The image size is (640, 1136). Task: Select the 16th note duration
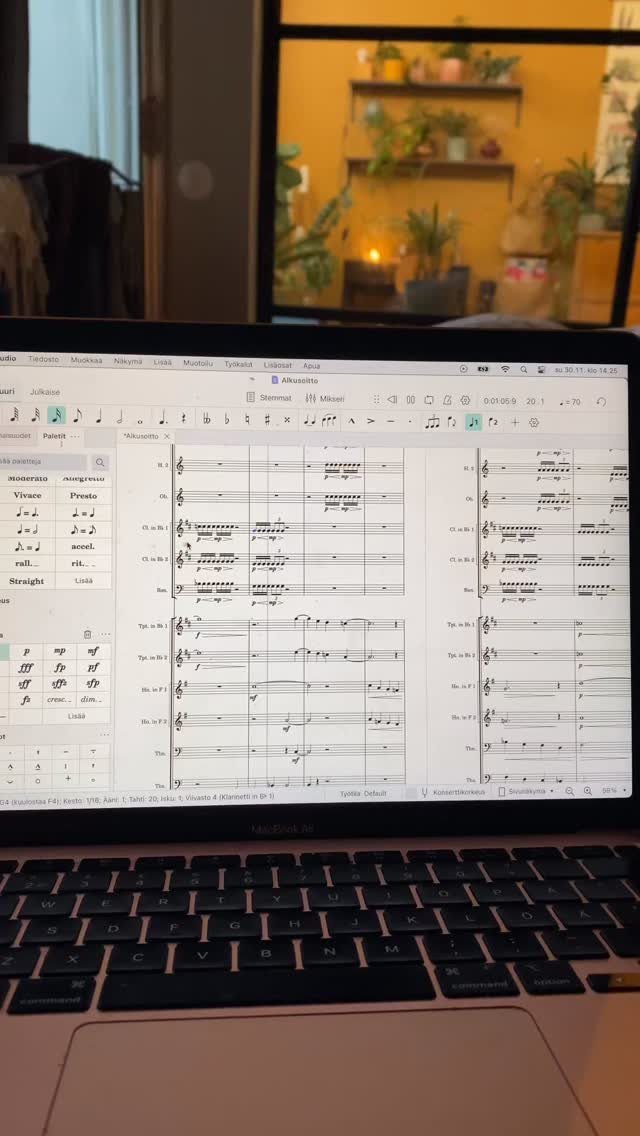point(56,417)
